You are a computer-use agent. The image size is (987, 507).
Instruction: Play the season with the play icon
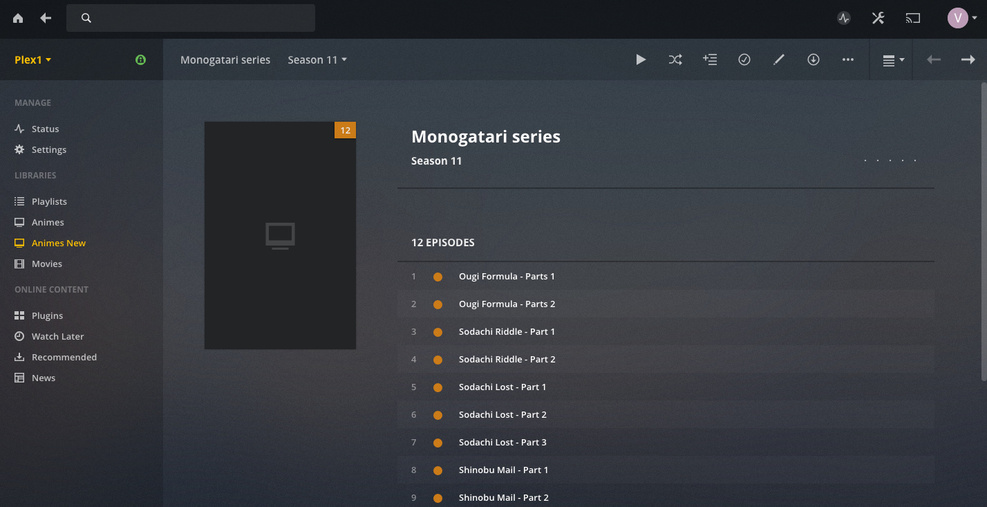pos(641,60)
